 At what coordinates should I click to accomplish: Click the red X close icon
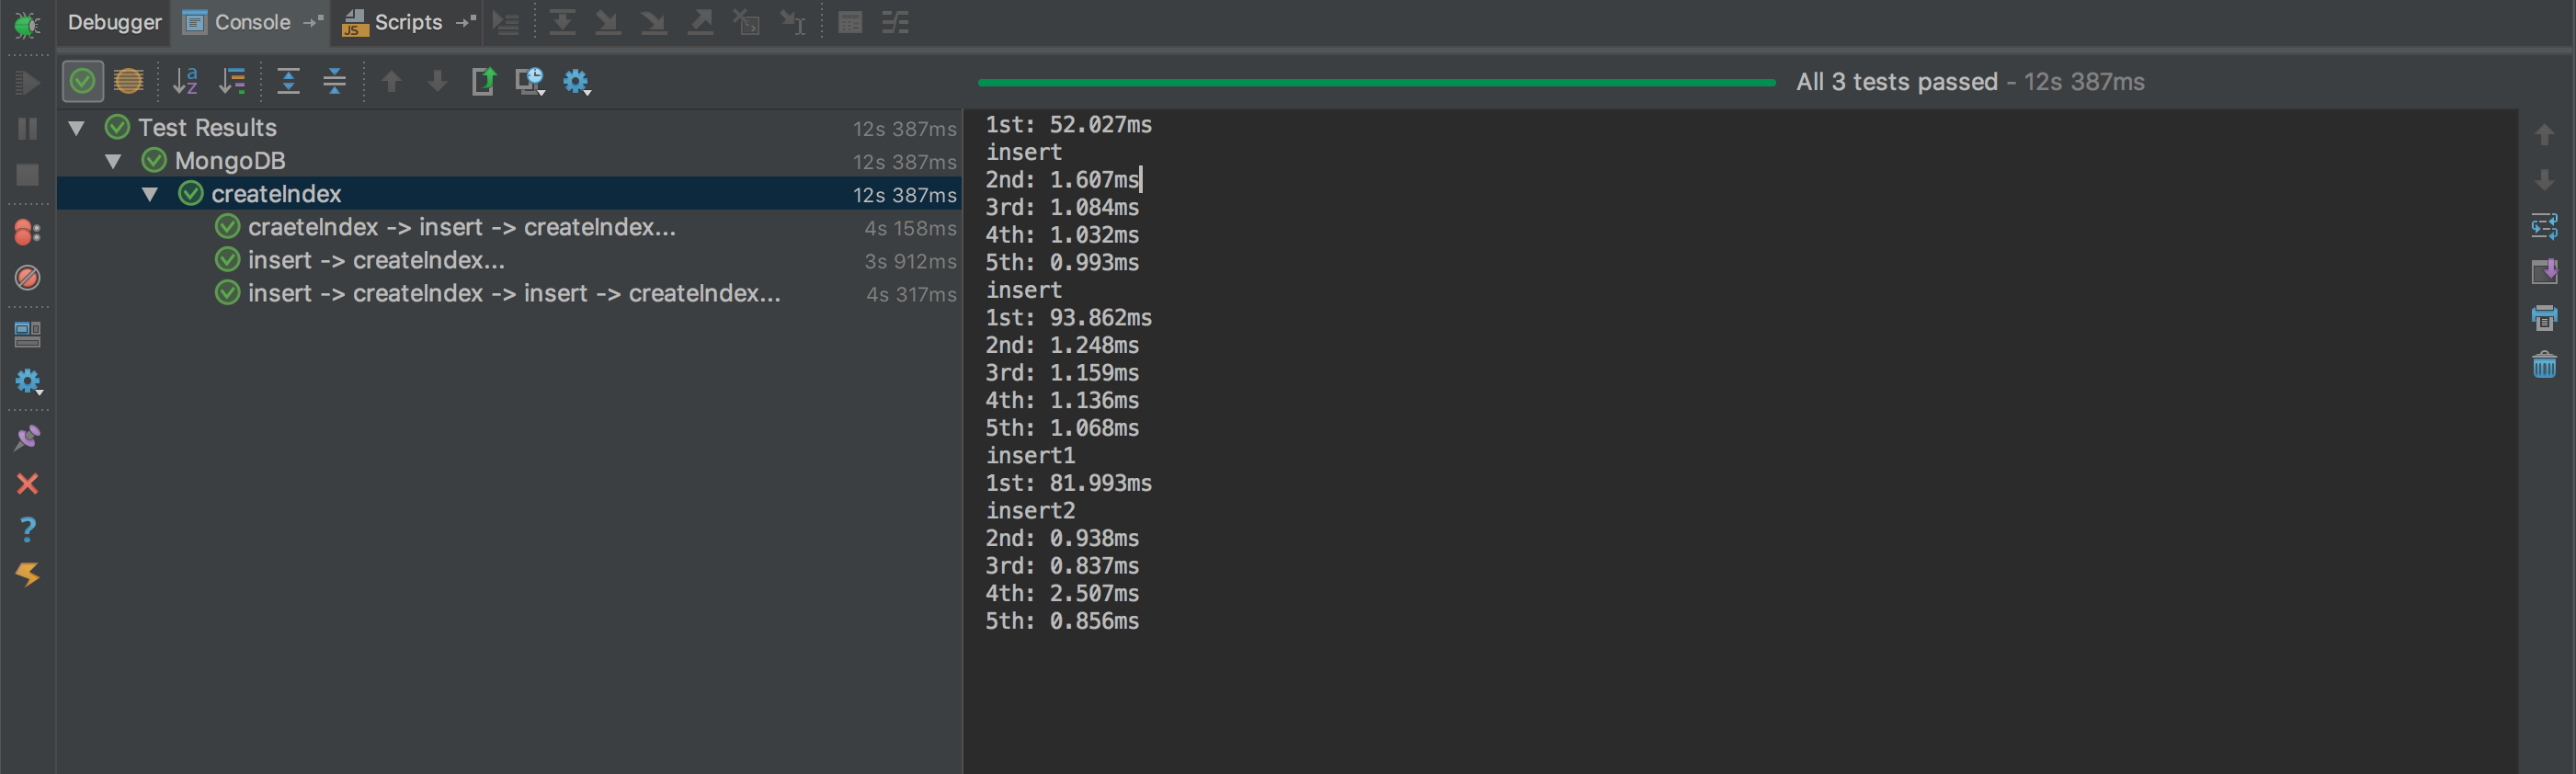(x=27, y=484)
